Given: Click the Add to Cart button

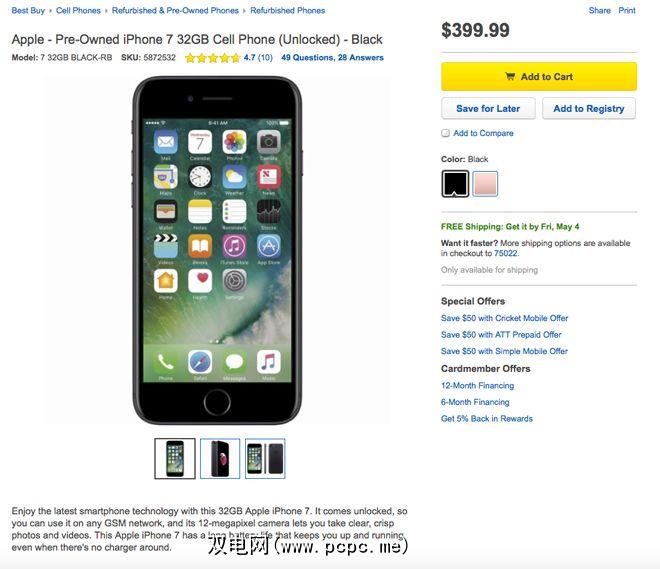Looking at the screenshot, I should point(539,77).
